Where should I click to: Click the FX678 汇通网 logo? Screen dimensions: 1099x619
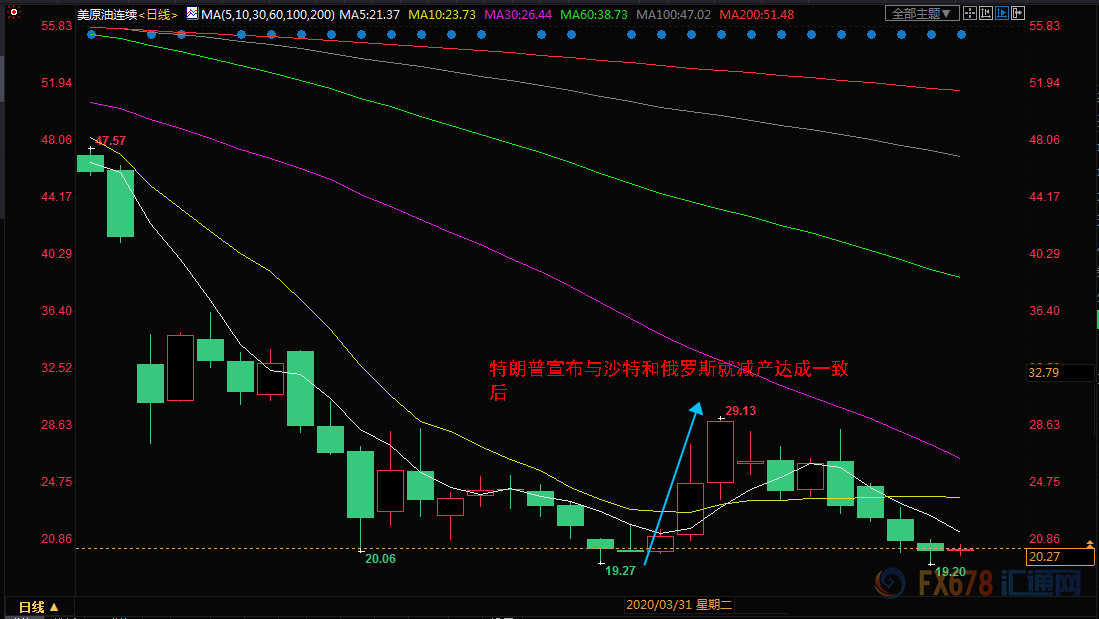(x=981, y=583)
